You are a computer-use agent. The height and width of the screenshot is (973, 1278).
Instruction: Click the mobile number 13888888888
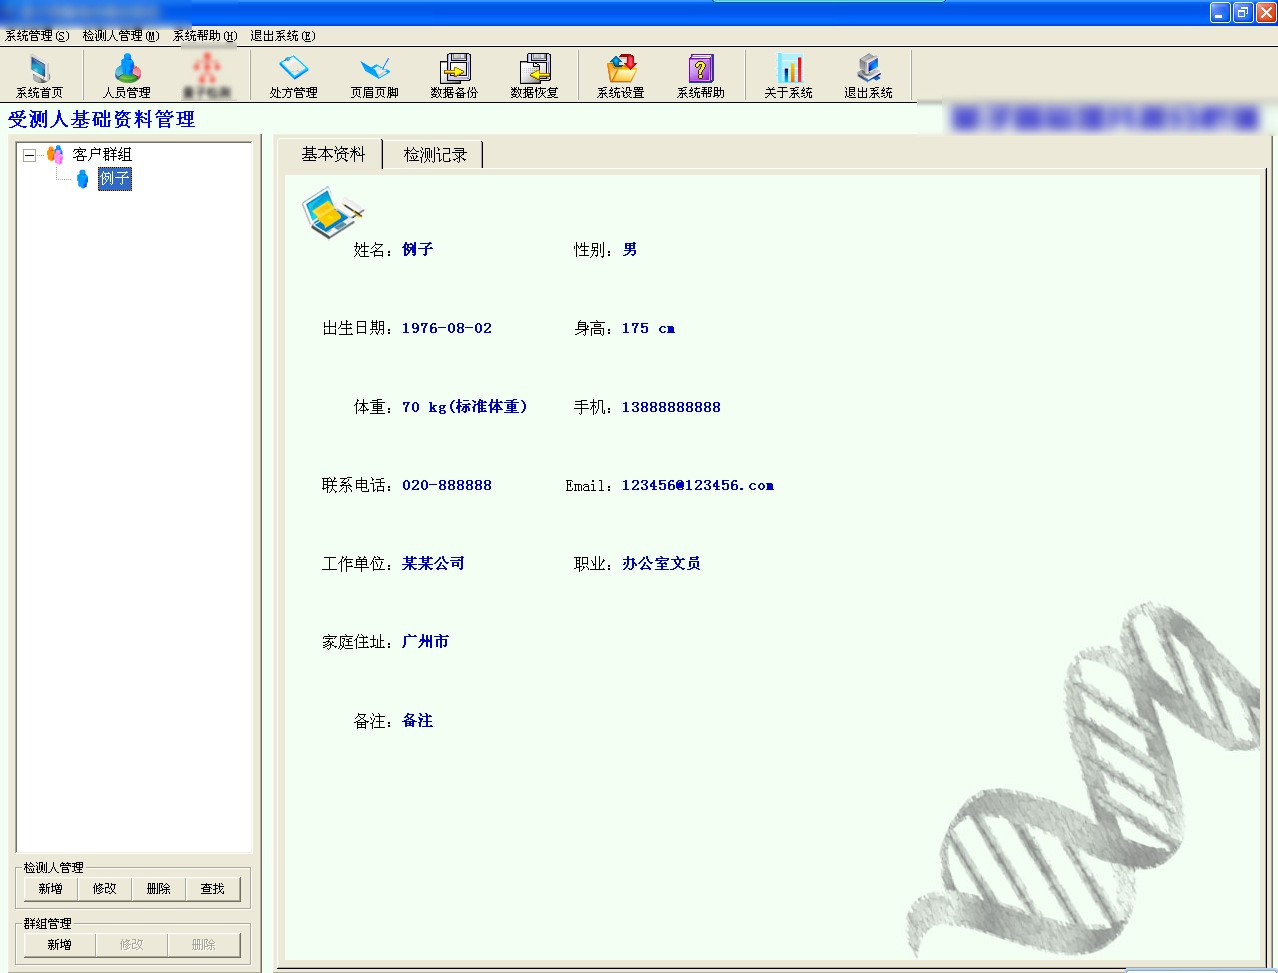coord(671,407)
